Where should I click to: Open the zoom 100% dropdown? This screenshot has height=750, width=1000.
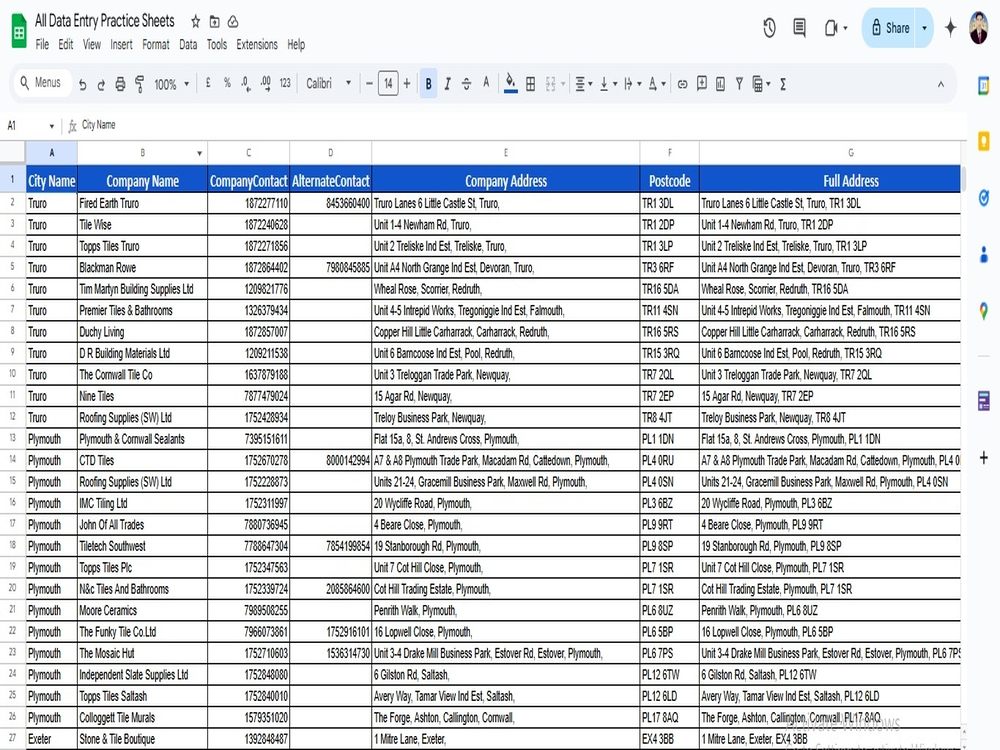172,84
